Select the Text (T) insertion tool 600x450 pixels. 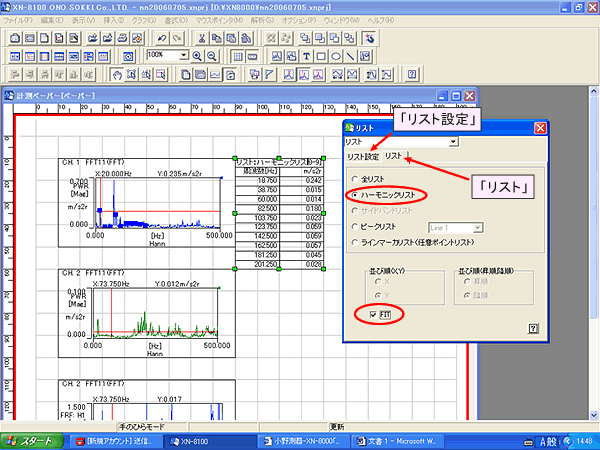pyautogui.click(x=306, y=57)
